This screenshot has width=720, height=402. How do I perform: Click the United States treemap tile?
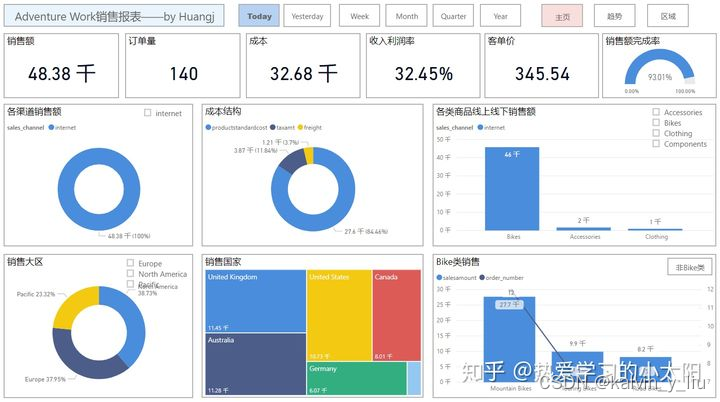click(339, 315)
